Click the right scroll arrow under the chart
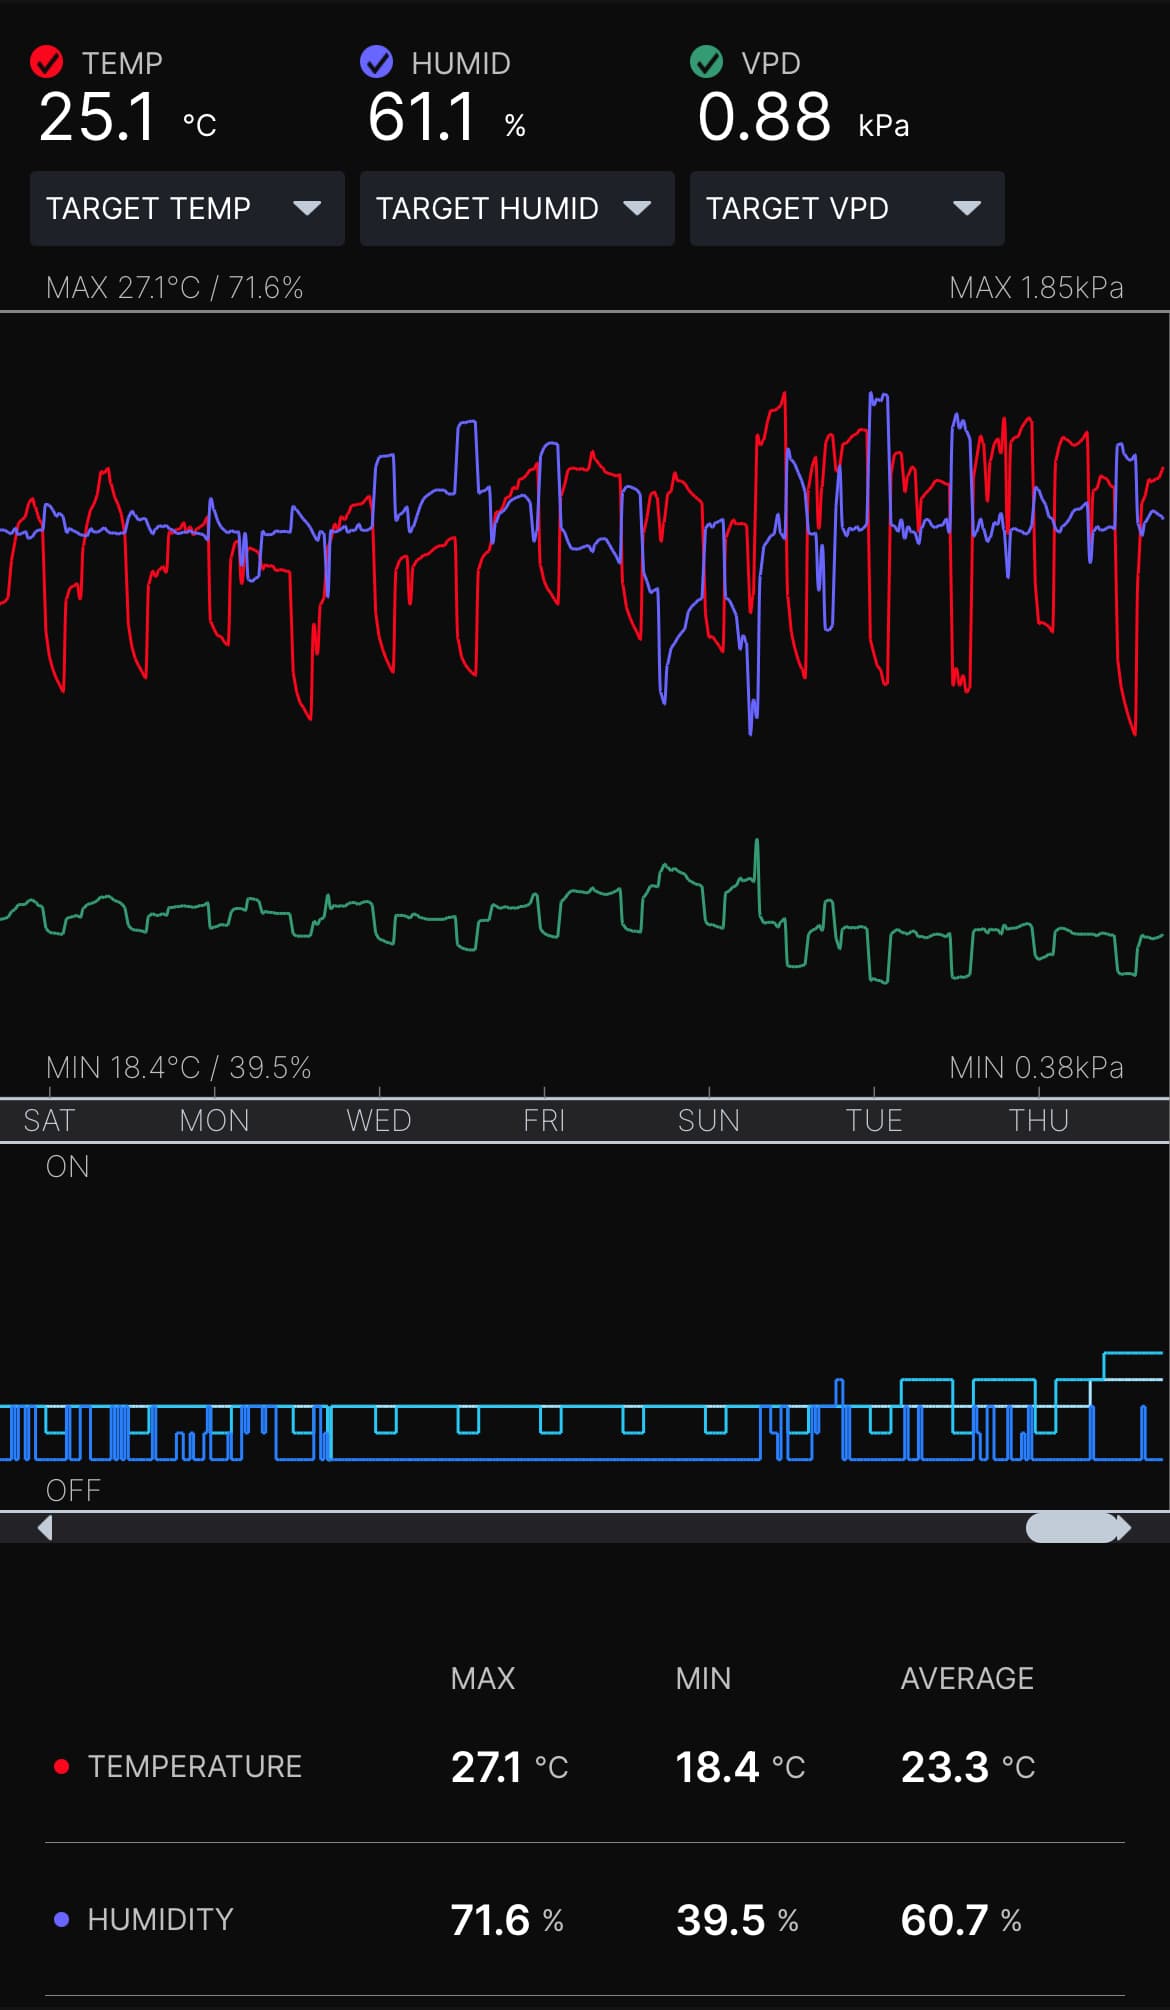This screenshot has height=2010, width=1170. 1125,1527
